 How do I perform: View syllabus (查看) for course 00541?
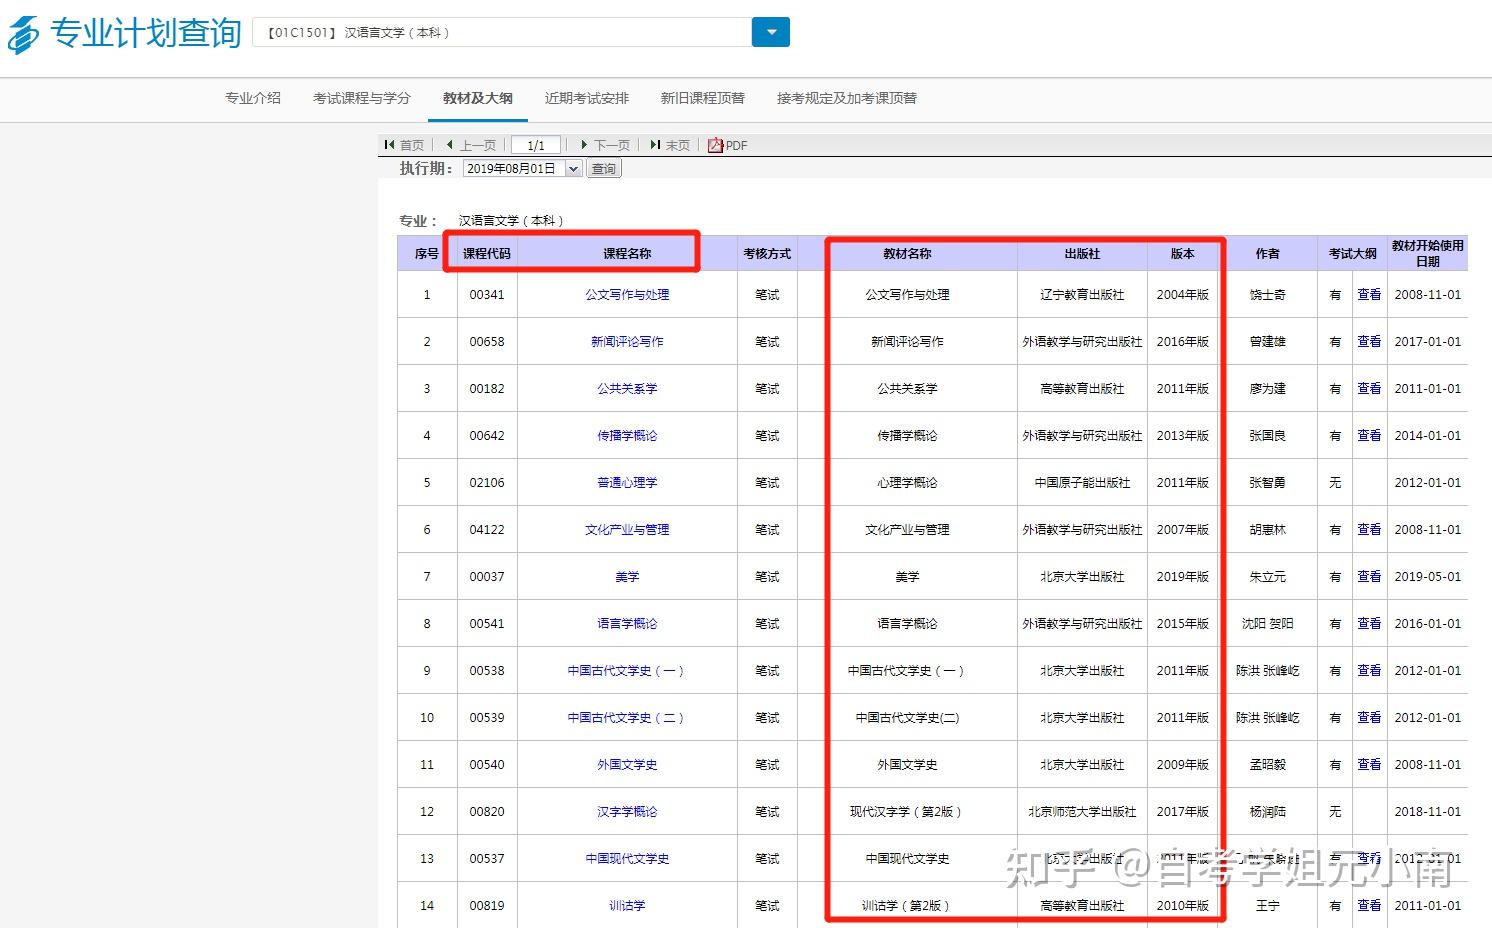pos(1369,624)
